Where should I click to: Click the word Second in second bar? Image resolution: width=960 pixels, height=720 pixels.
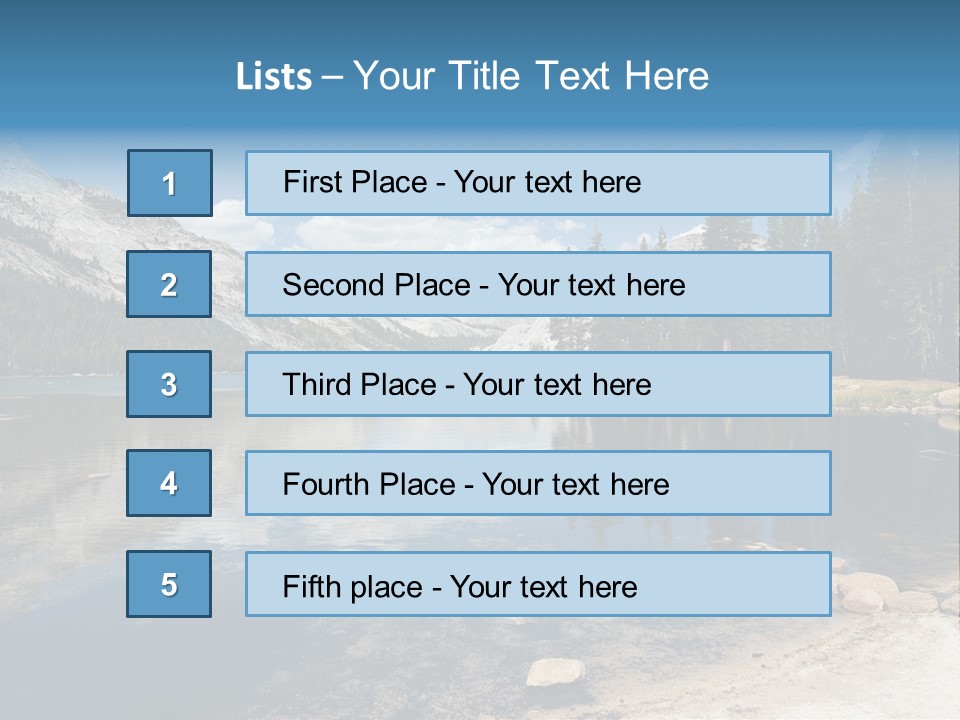[333, 285]
